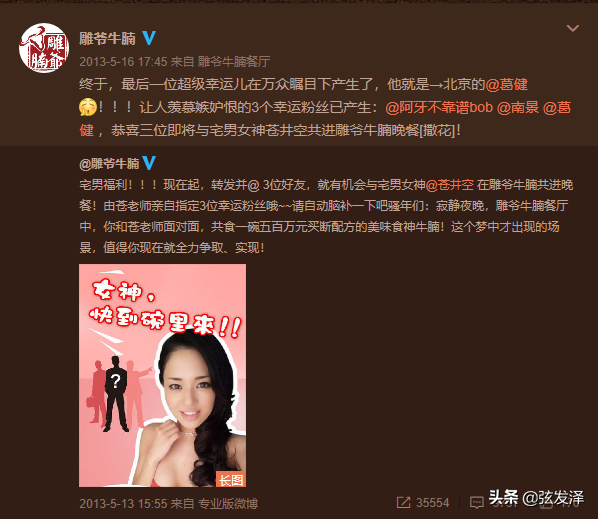Open the 雕爷牛腩 profile avatar
This screenshot has width=598, height=519.
tap(44, 48)
